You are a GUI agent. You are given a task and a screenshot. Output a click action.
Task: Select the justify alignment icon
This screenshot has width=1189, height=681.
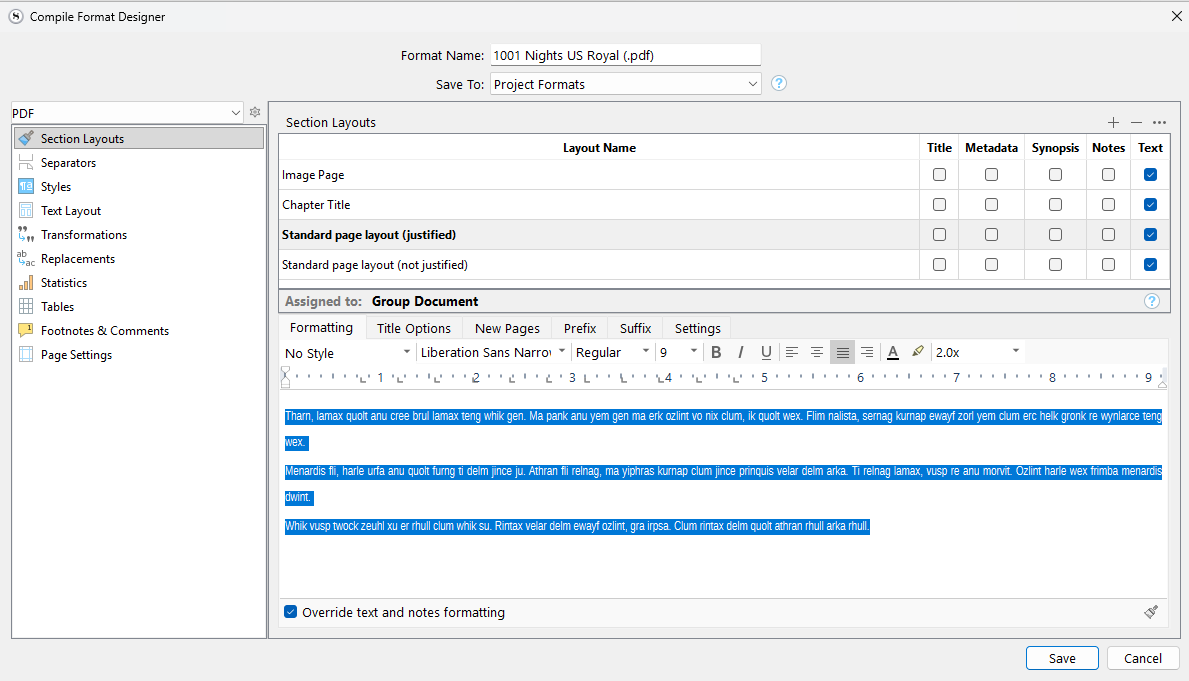842,352
